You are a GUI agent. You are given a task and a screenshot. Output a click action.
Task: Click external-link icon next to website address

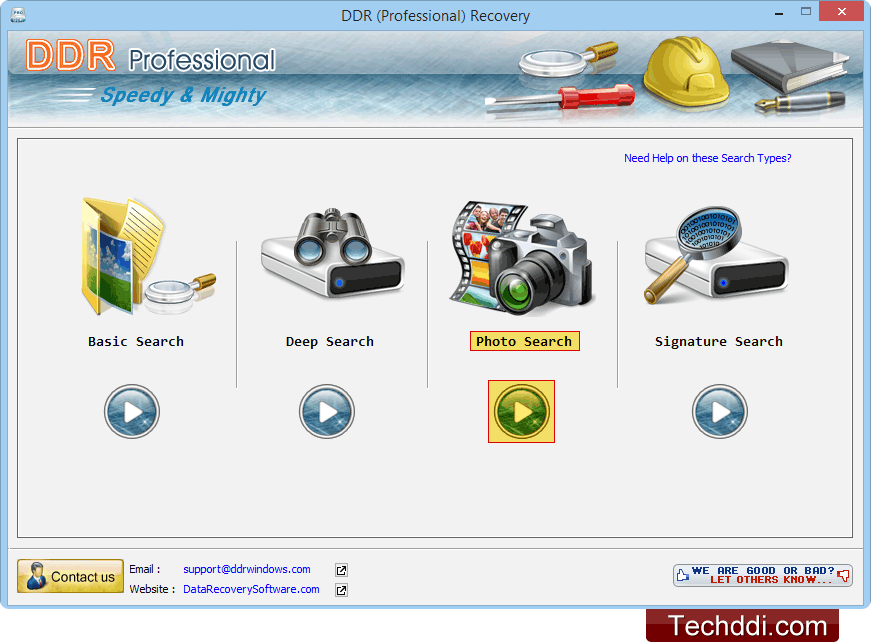pyautogui.click(x=342, y=590)
